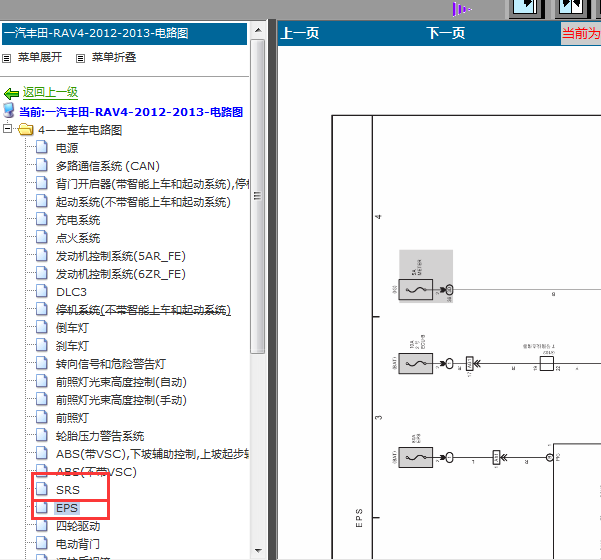Click the 当前:一汽丰田-RAV4 current path label
This screenshot has width=601, height=560.
tap(131, 112)
